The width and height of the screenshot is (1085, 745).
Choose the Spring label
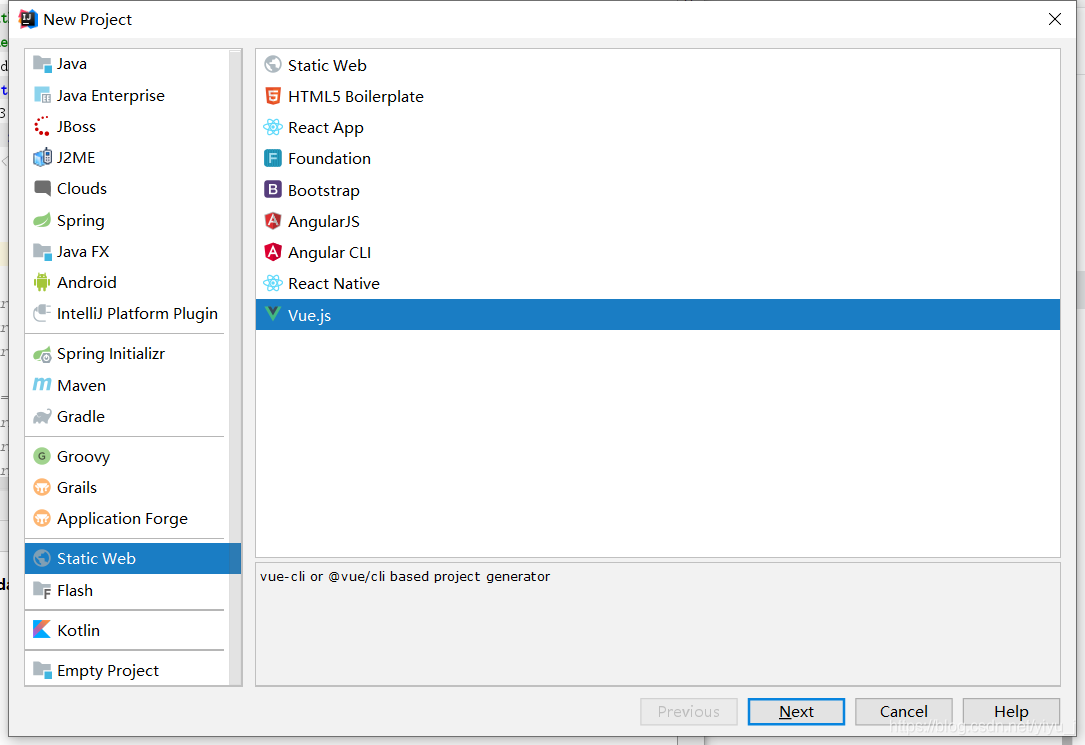(x=81, y=221)
